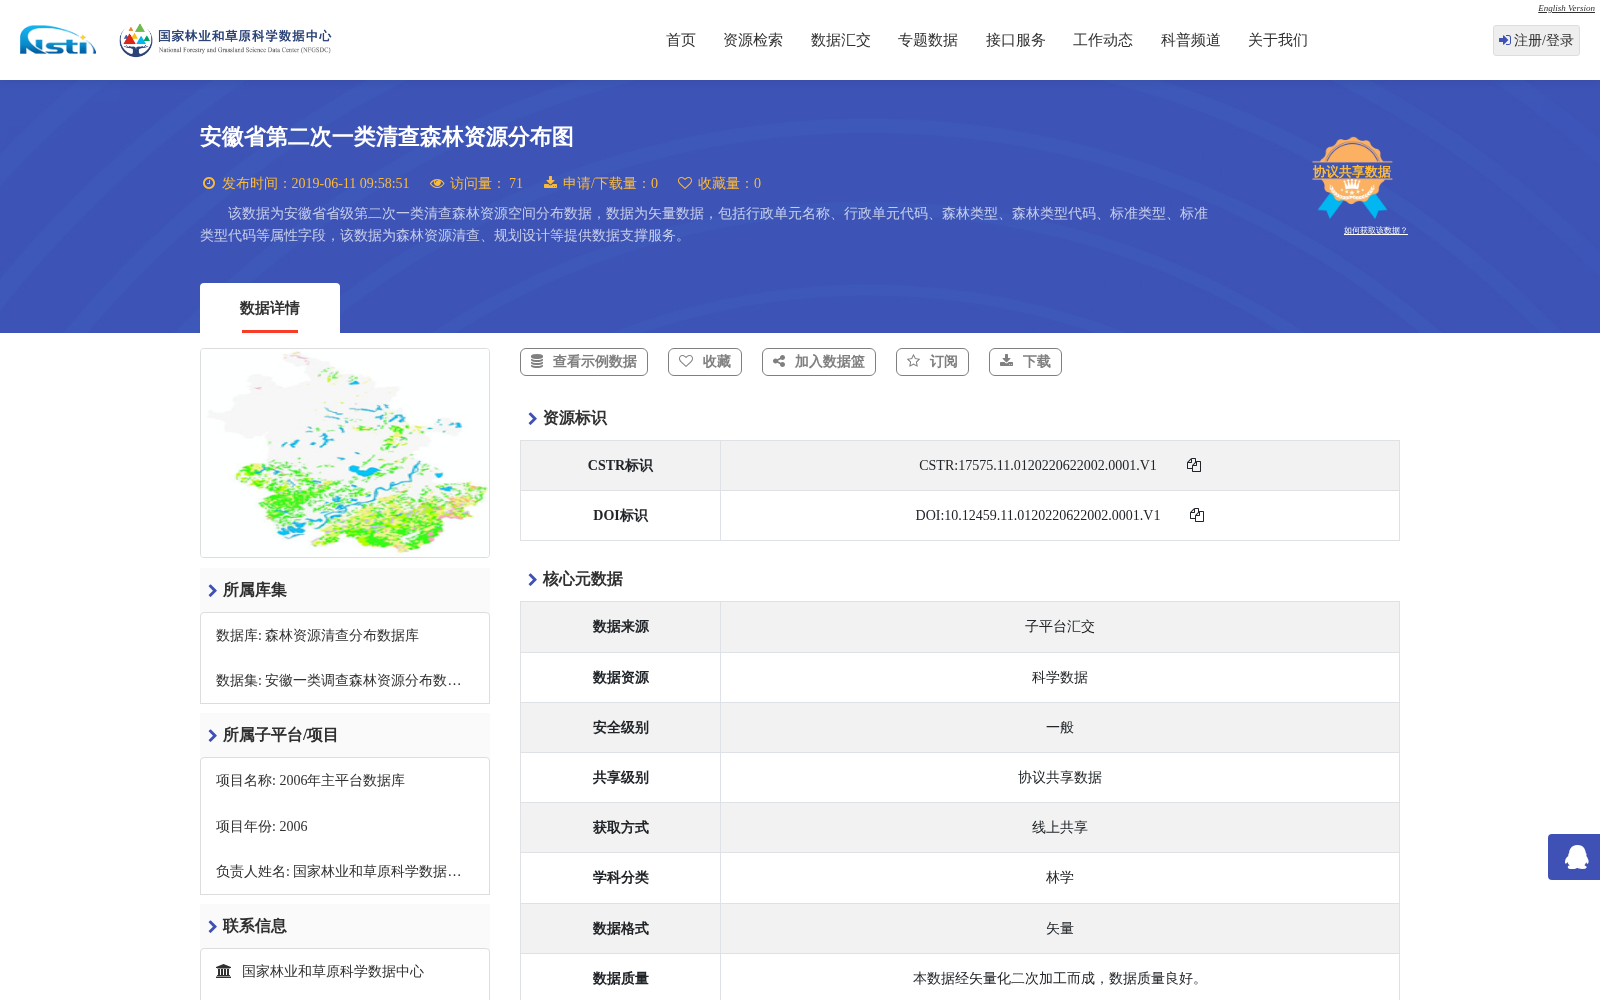Click the 注册/登录 button
The height and width of the screenshot is (1000, 1600).
pyautogui.click(x=1536, y=40)
